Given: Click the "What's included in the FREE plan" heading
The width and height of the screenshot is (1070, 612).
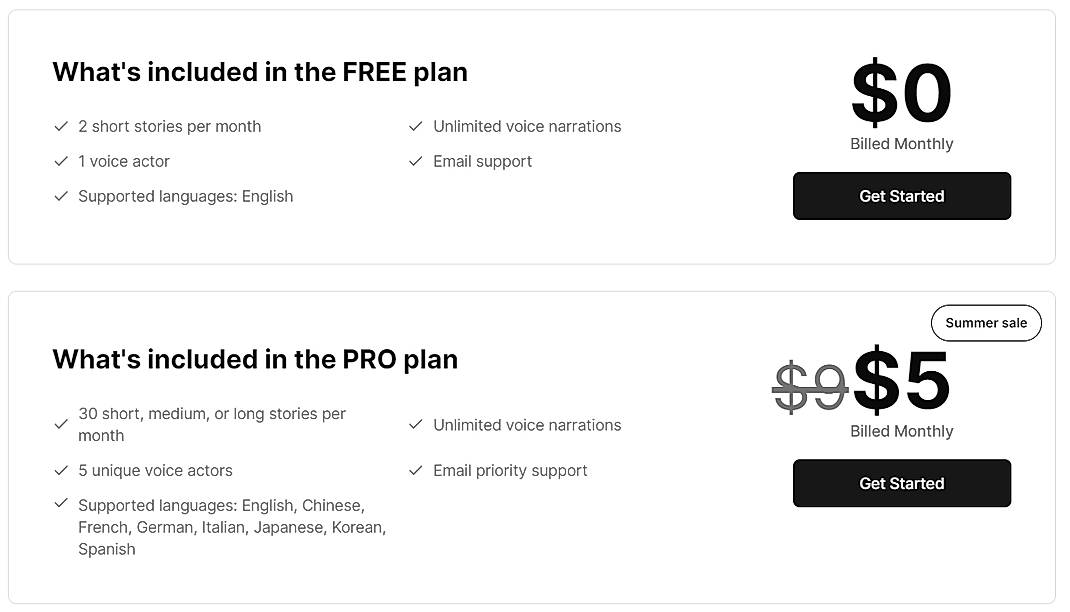Looking at the screenshot, I should click(260, 72).
